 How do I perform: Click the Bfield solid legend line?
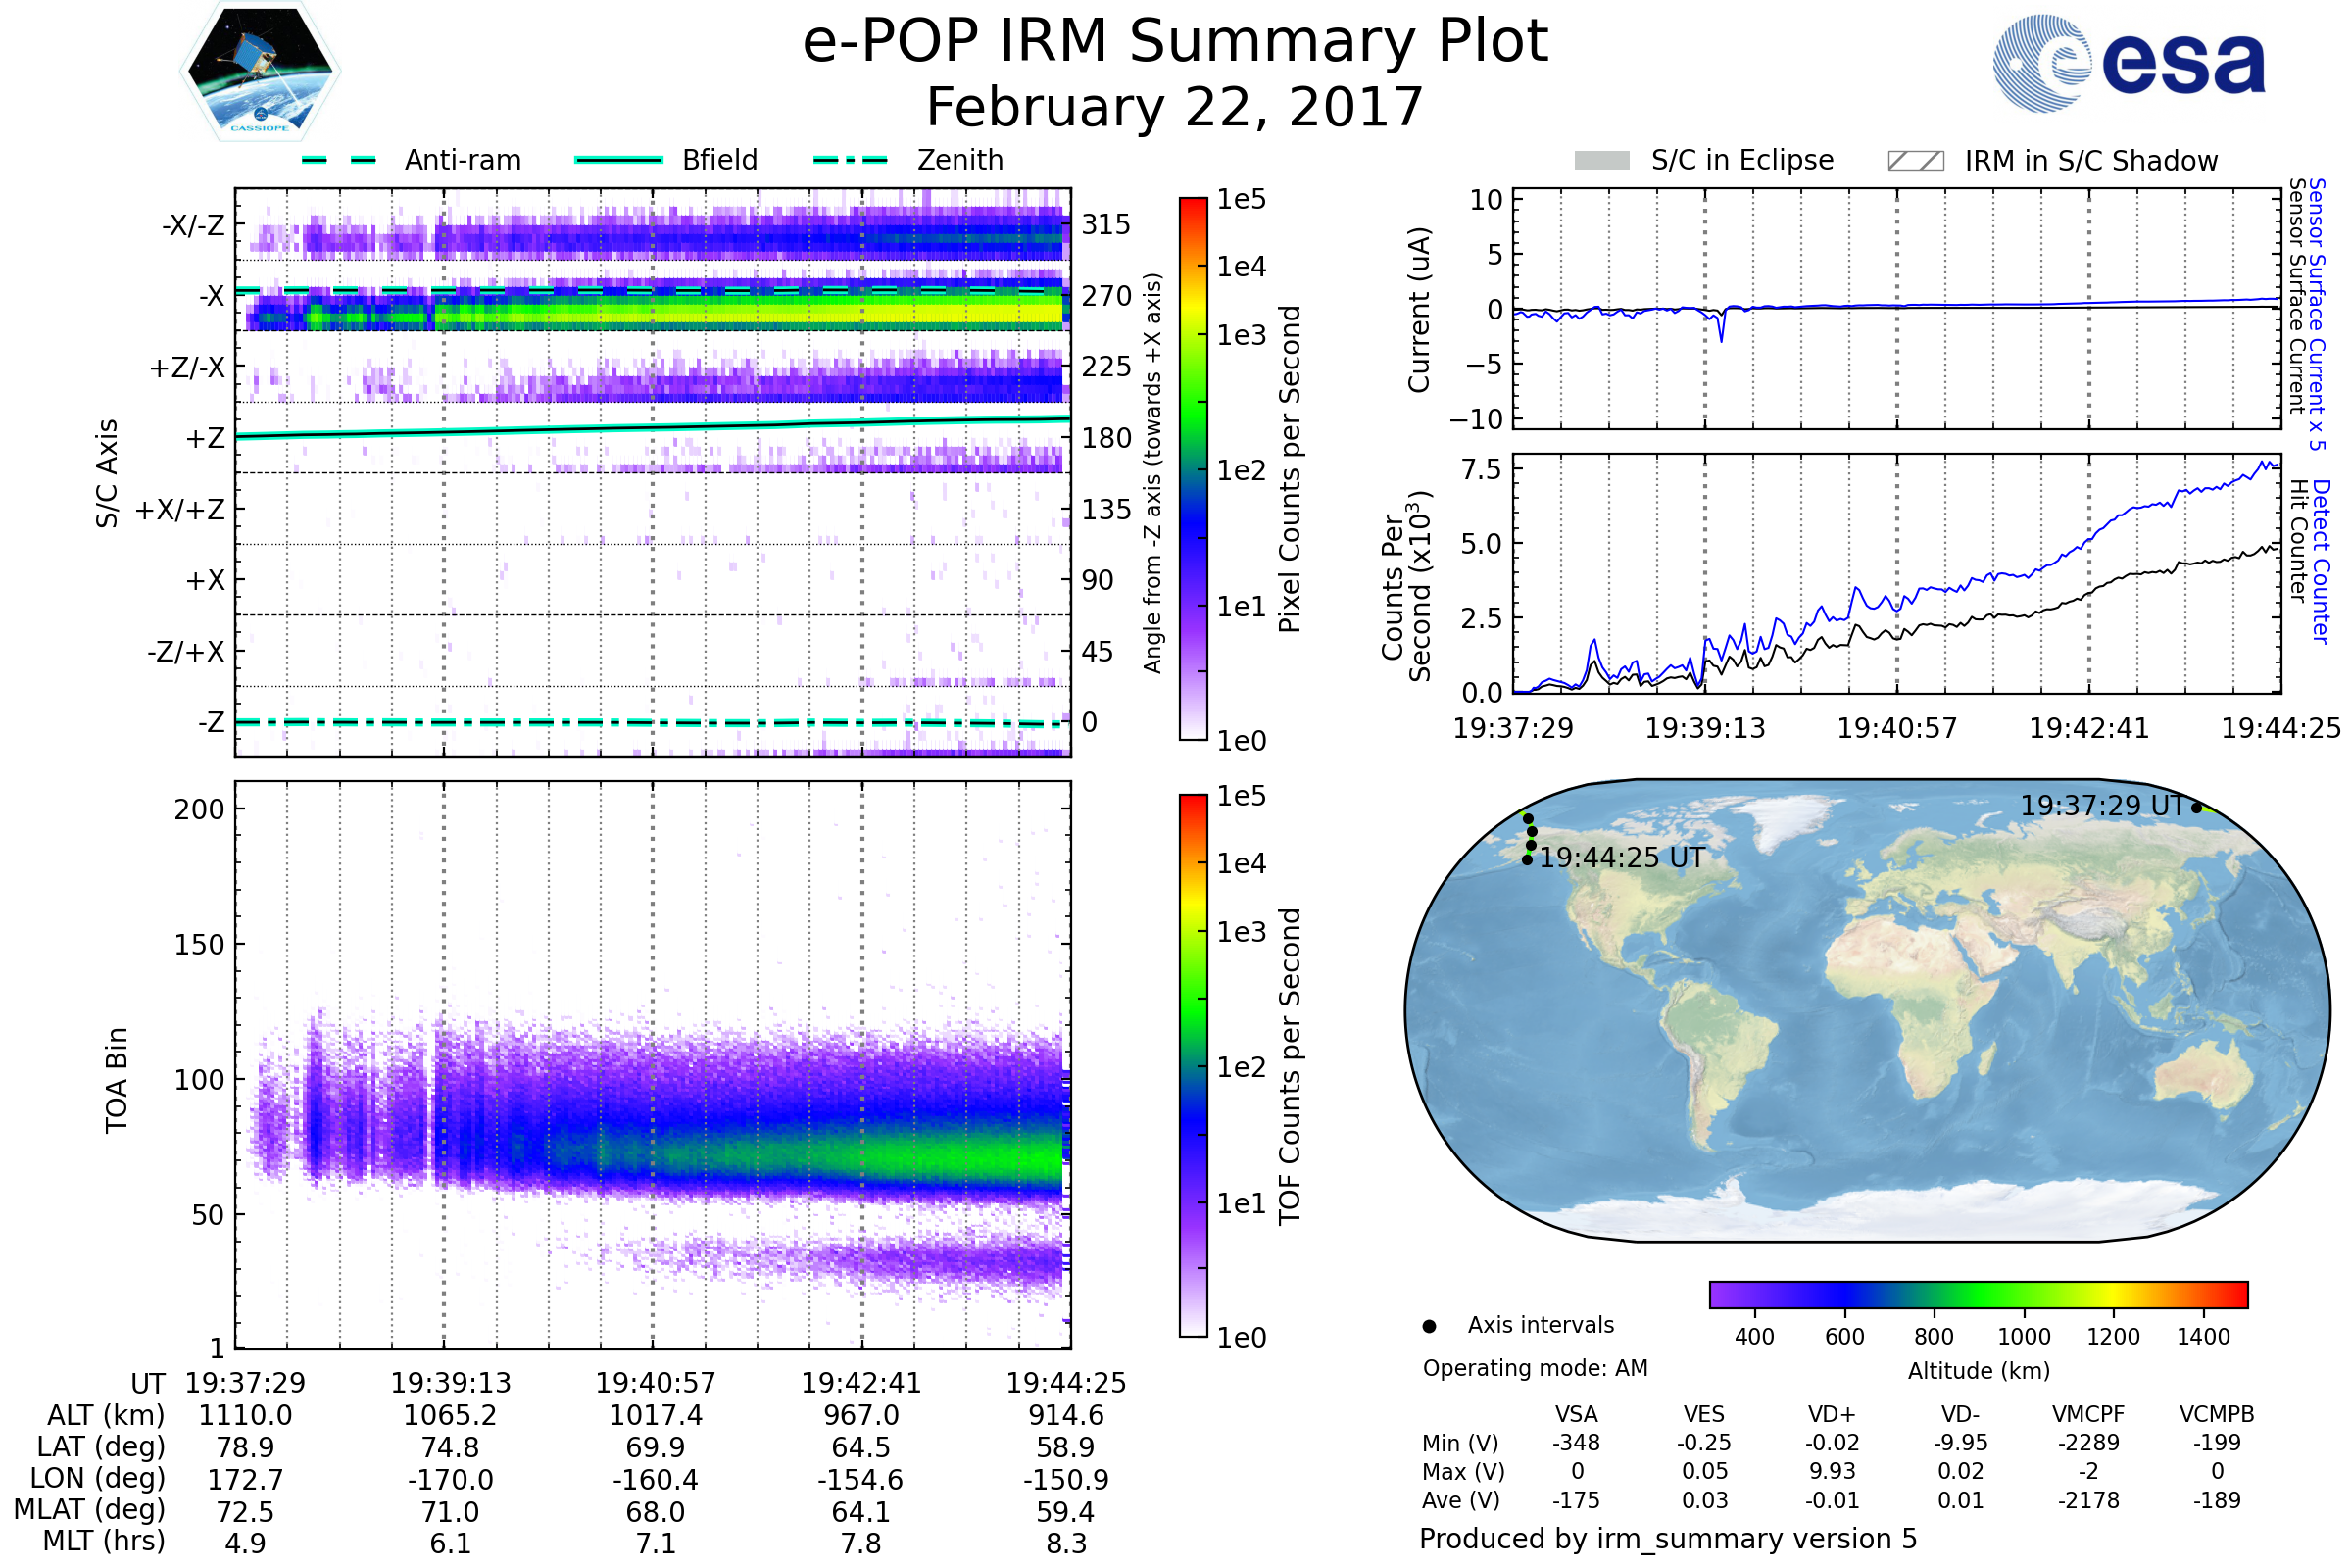(x=618, y=160)
